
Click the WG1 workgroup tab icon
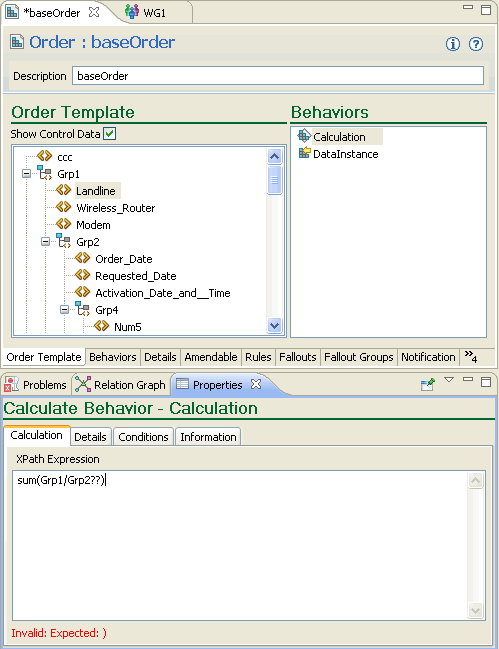[x=132, y=12]
